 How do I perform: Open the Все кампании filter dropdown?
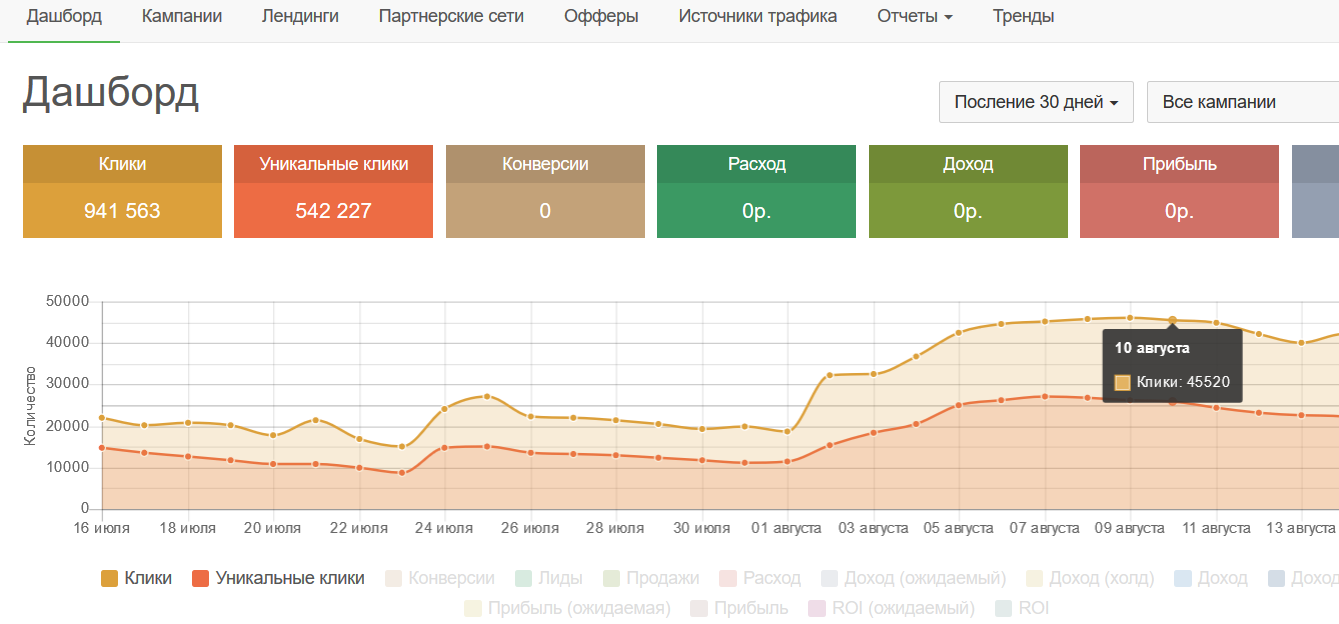pos(1243,102)
